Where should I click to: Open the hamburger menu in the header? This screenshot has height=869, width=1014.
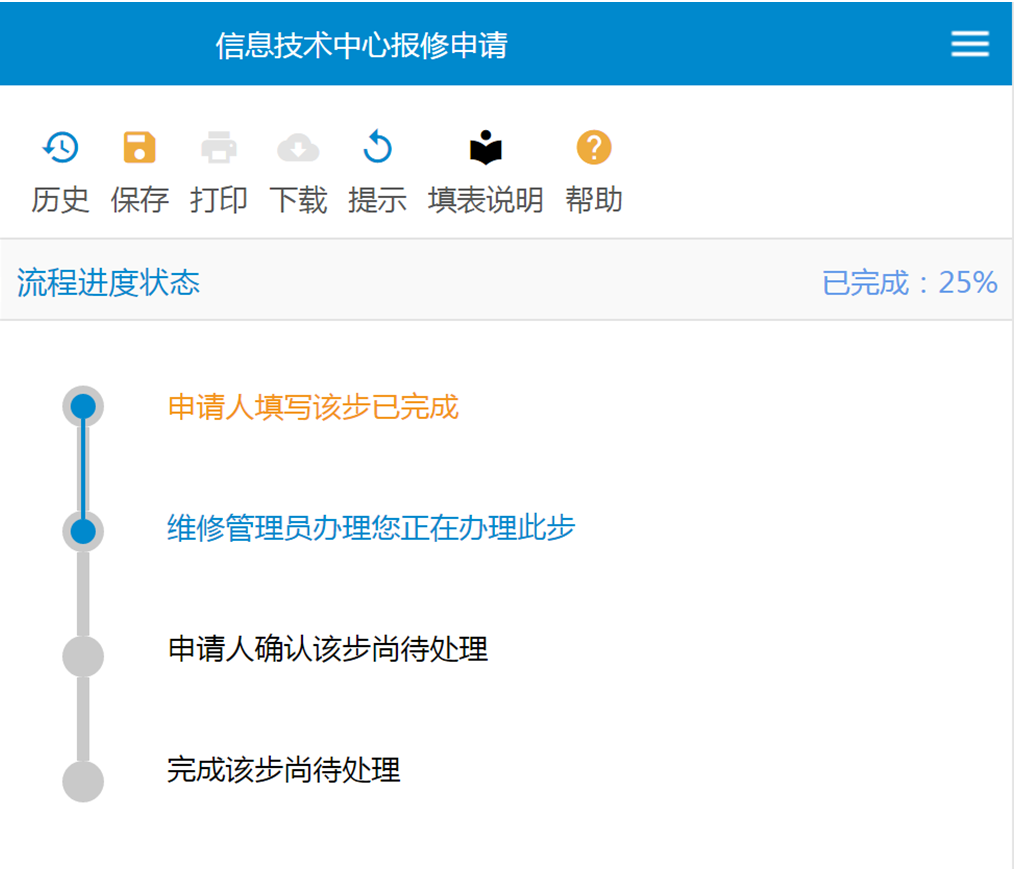point(969,44)
